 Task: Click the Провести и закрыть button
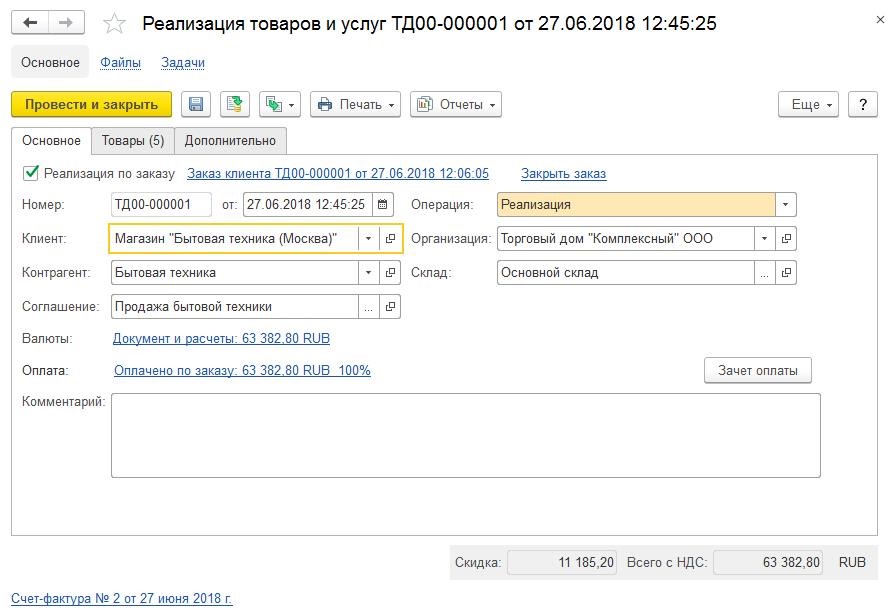click(91, 104)
